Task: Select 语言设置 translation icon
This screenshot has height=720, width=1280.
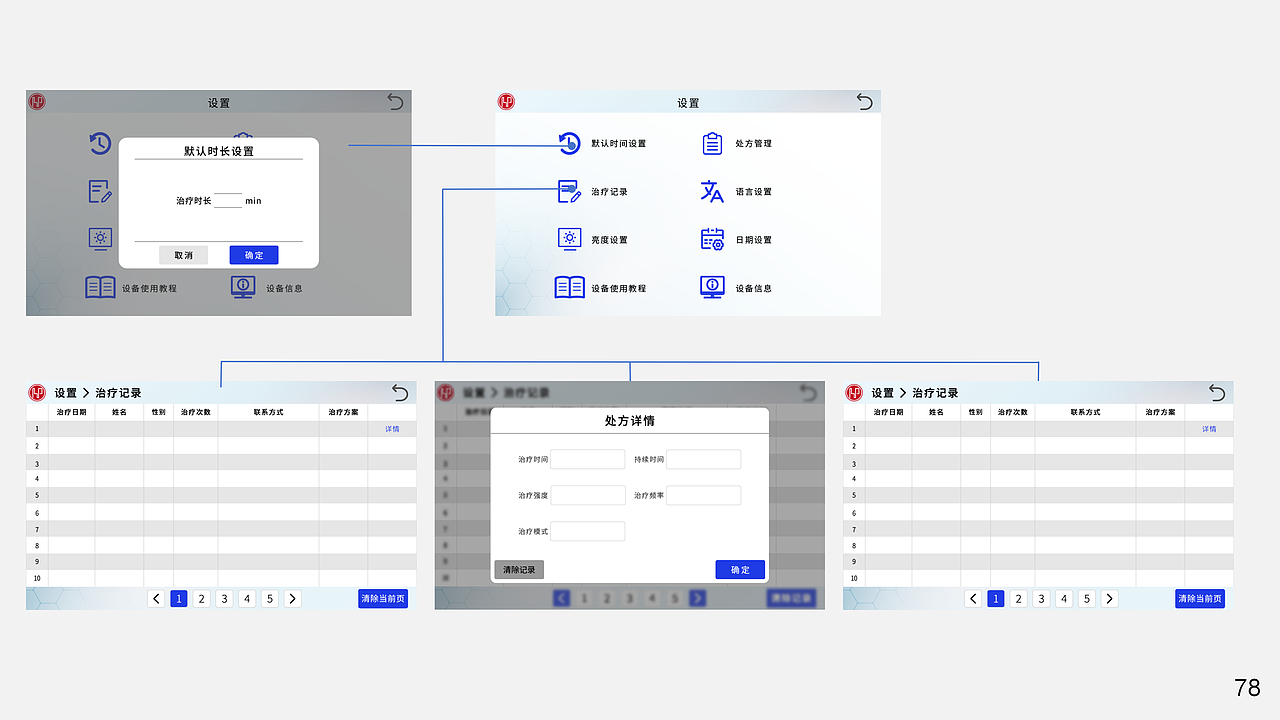Action: click(712, 191)
